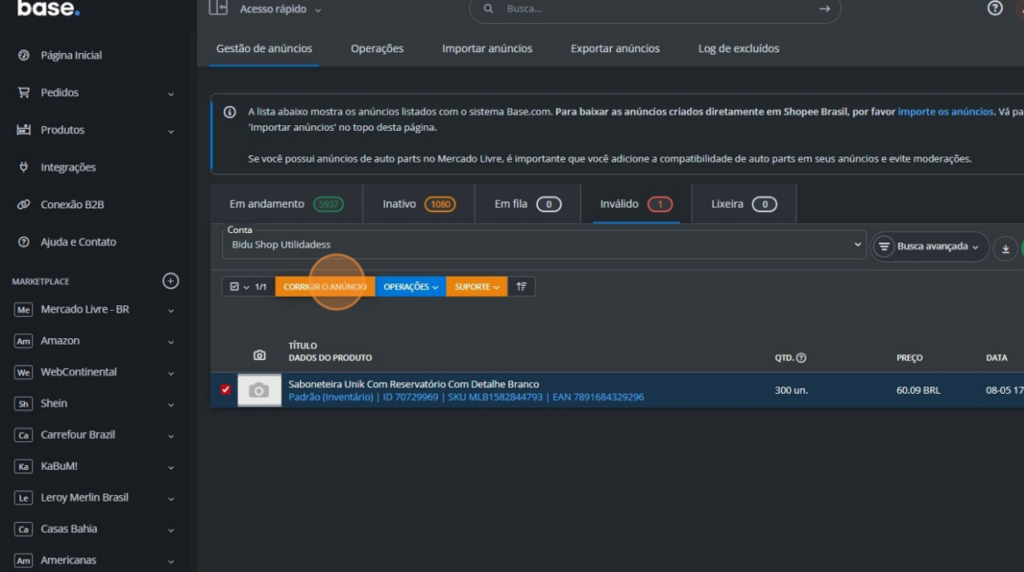This screenshot has height=572, width=1024.
Task: Click the download icon next to Busca avançada
Action: [1005, 248]
